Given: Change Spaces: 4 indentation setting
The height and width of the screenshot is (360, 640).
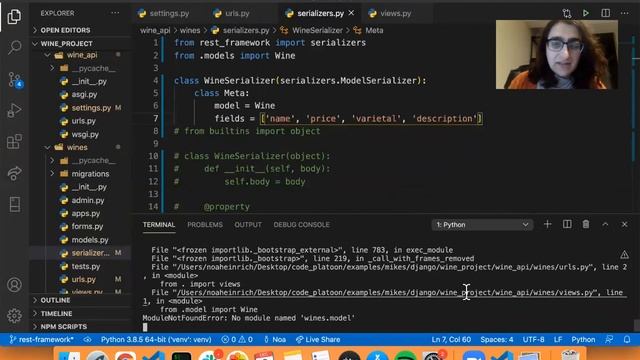Looking at the screenshot, I should point(496,340).
